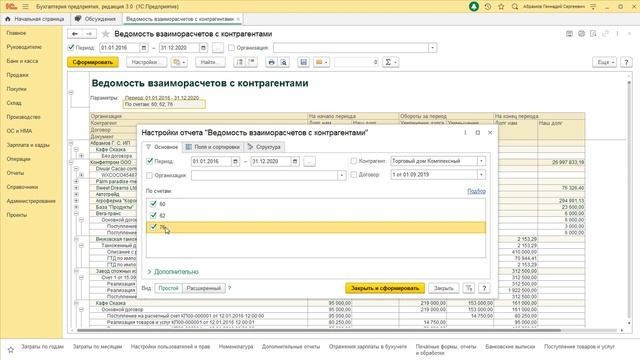This screenshot has height=360, width=640.
Task: Click the filter settings icon beside Закрыть
Action: (x=469, y=288)
